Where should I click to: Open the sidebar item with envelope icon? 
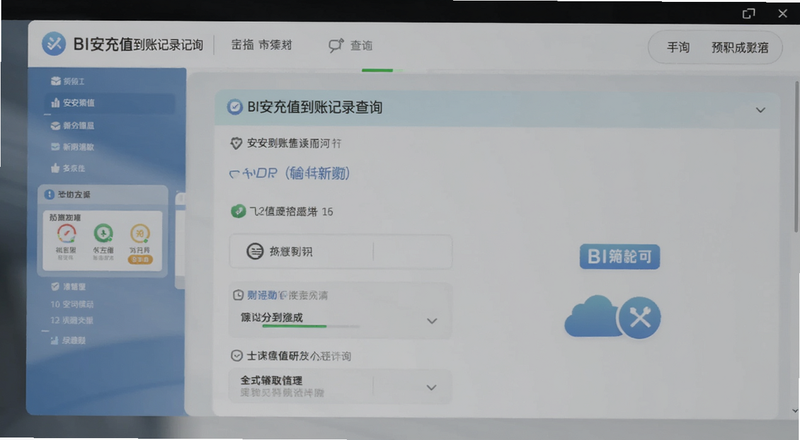click(x=72, y=147)
